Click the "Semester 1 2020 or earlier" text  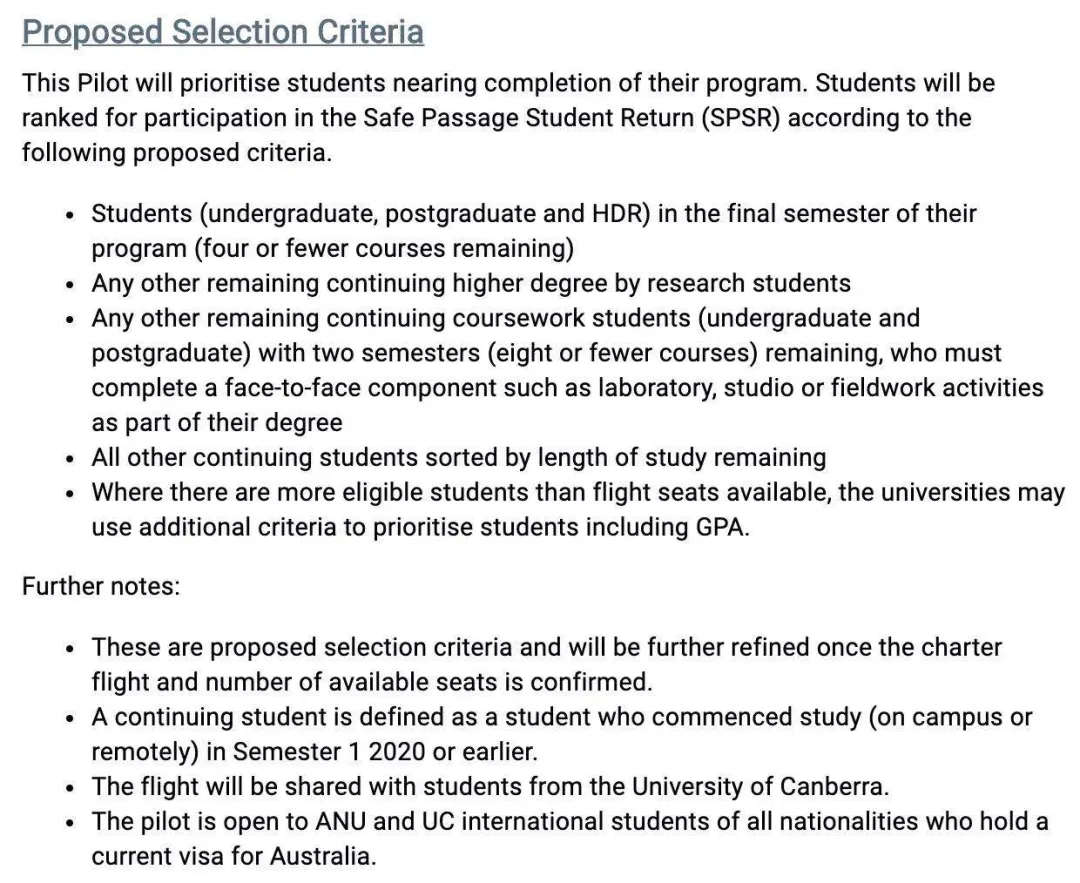[384, 751]
